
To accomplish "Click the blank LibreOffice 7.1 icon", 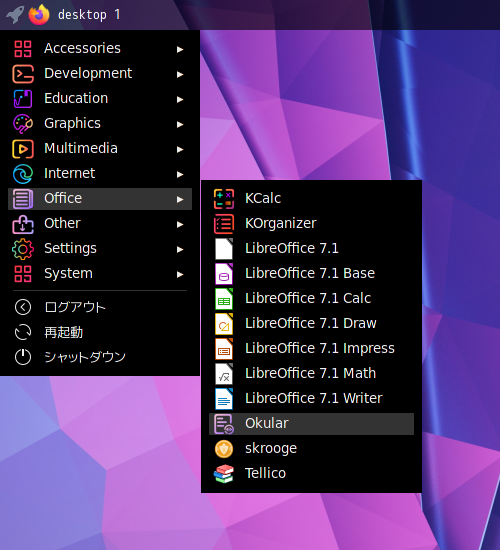I will (x=224, y=249).
